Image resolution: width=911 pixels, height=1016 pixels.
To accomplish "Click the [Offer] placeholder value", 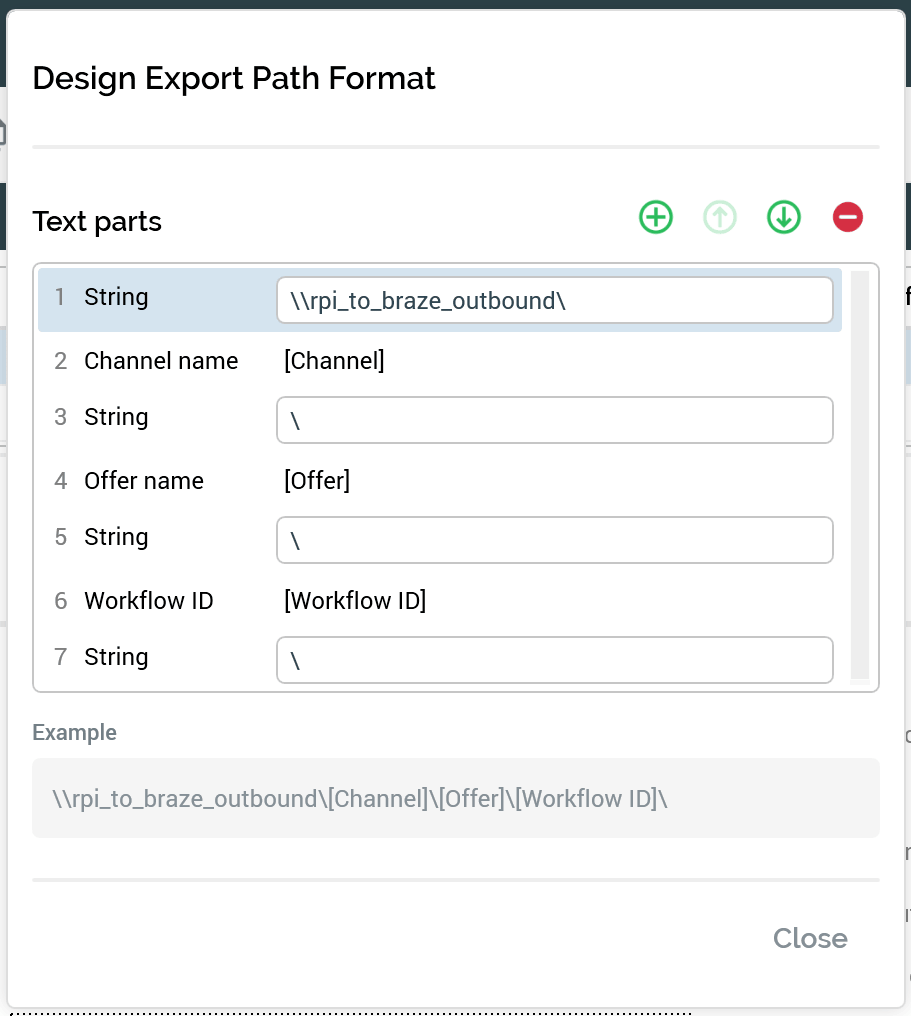I will [x=317, y=481].
